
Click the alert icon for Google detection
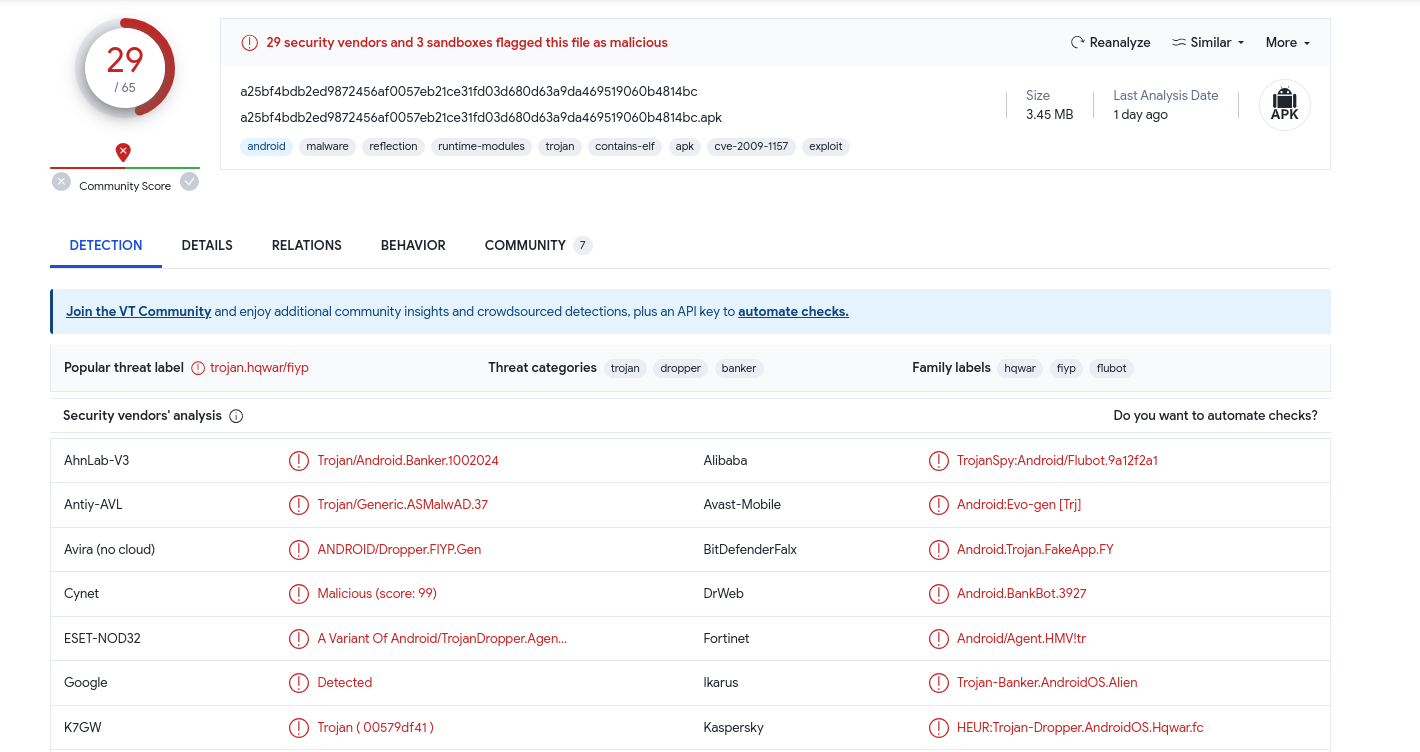pos(298,683)
